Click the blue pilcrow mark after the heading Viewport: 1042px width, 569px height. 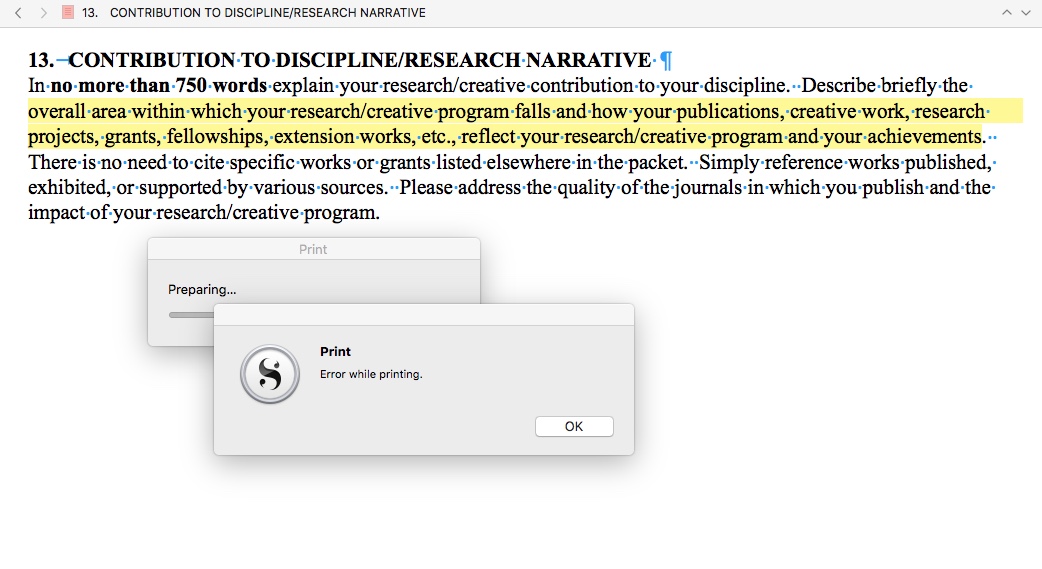click(x=667, y=60)
